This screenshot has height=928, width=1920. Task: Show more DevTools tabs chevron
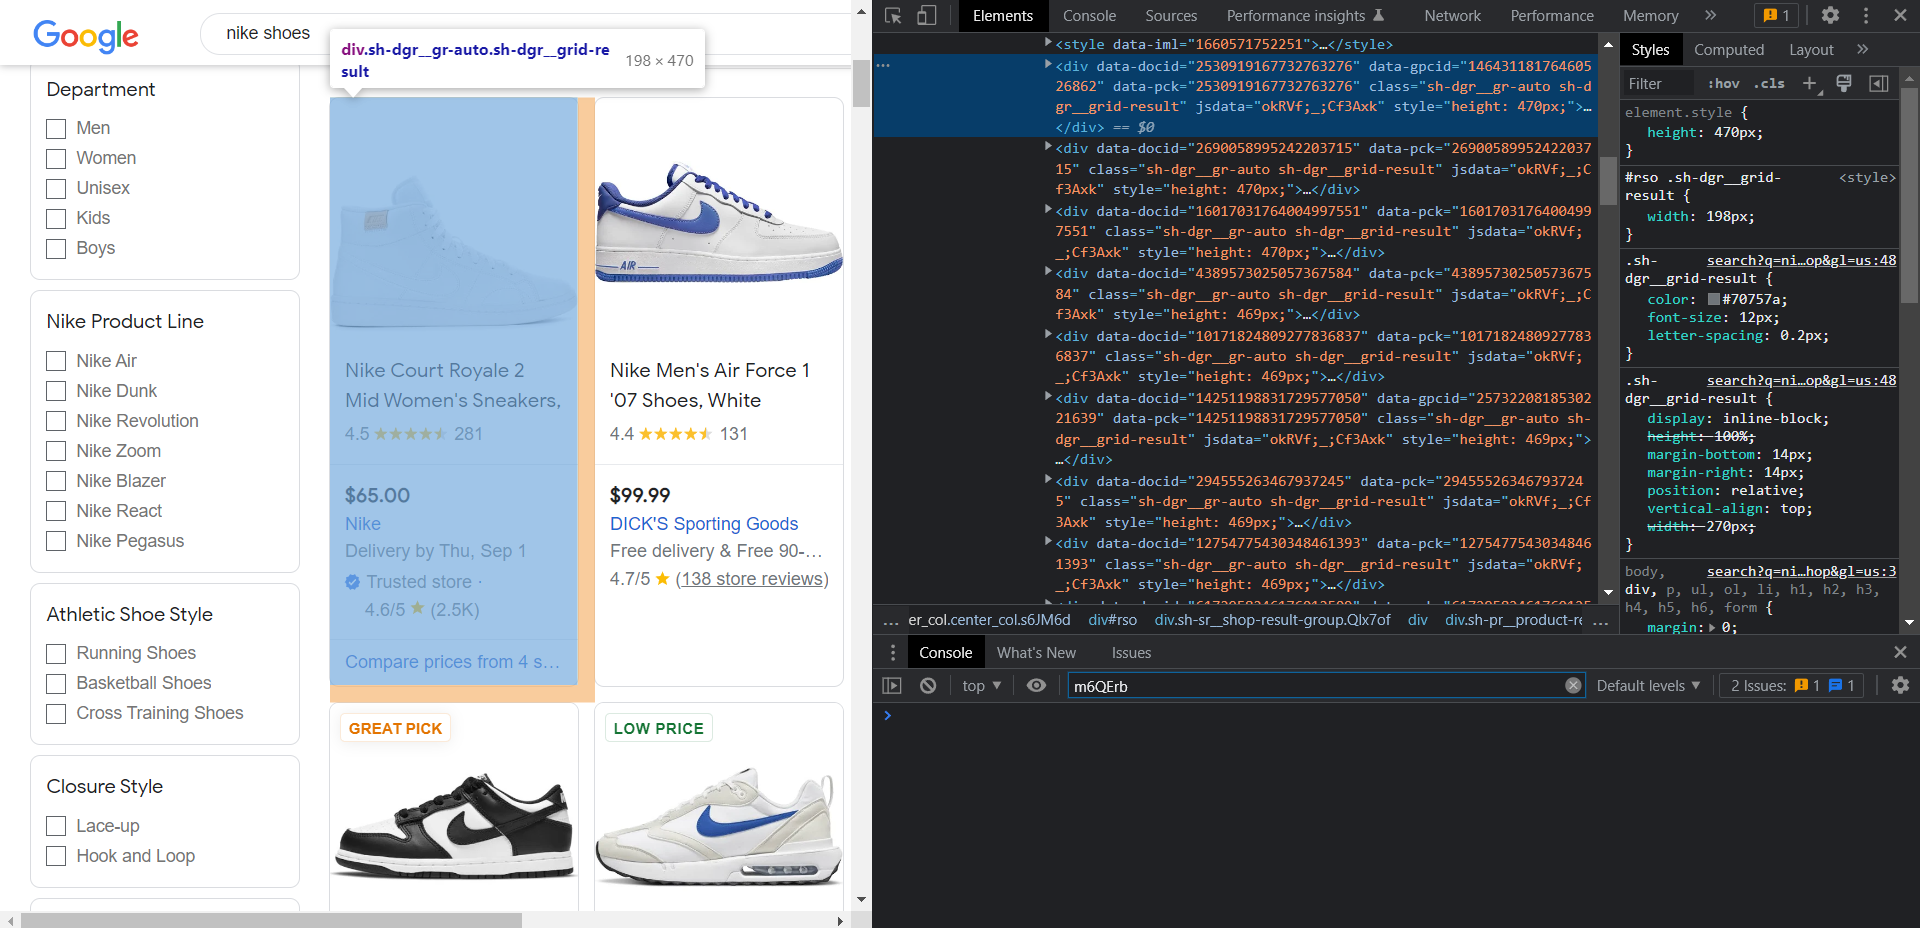[x=1711, y=15]
